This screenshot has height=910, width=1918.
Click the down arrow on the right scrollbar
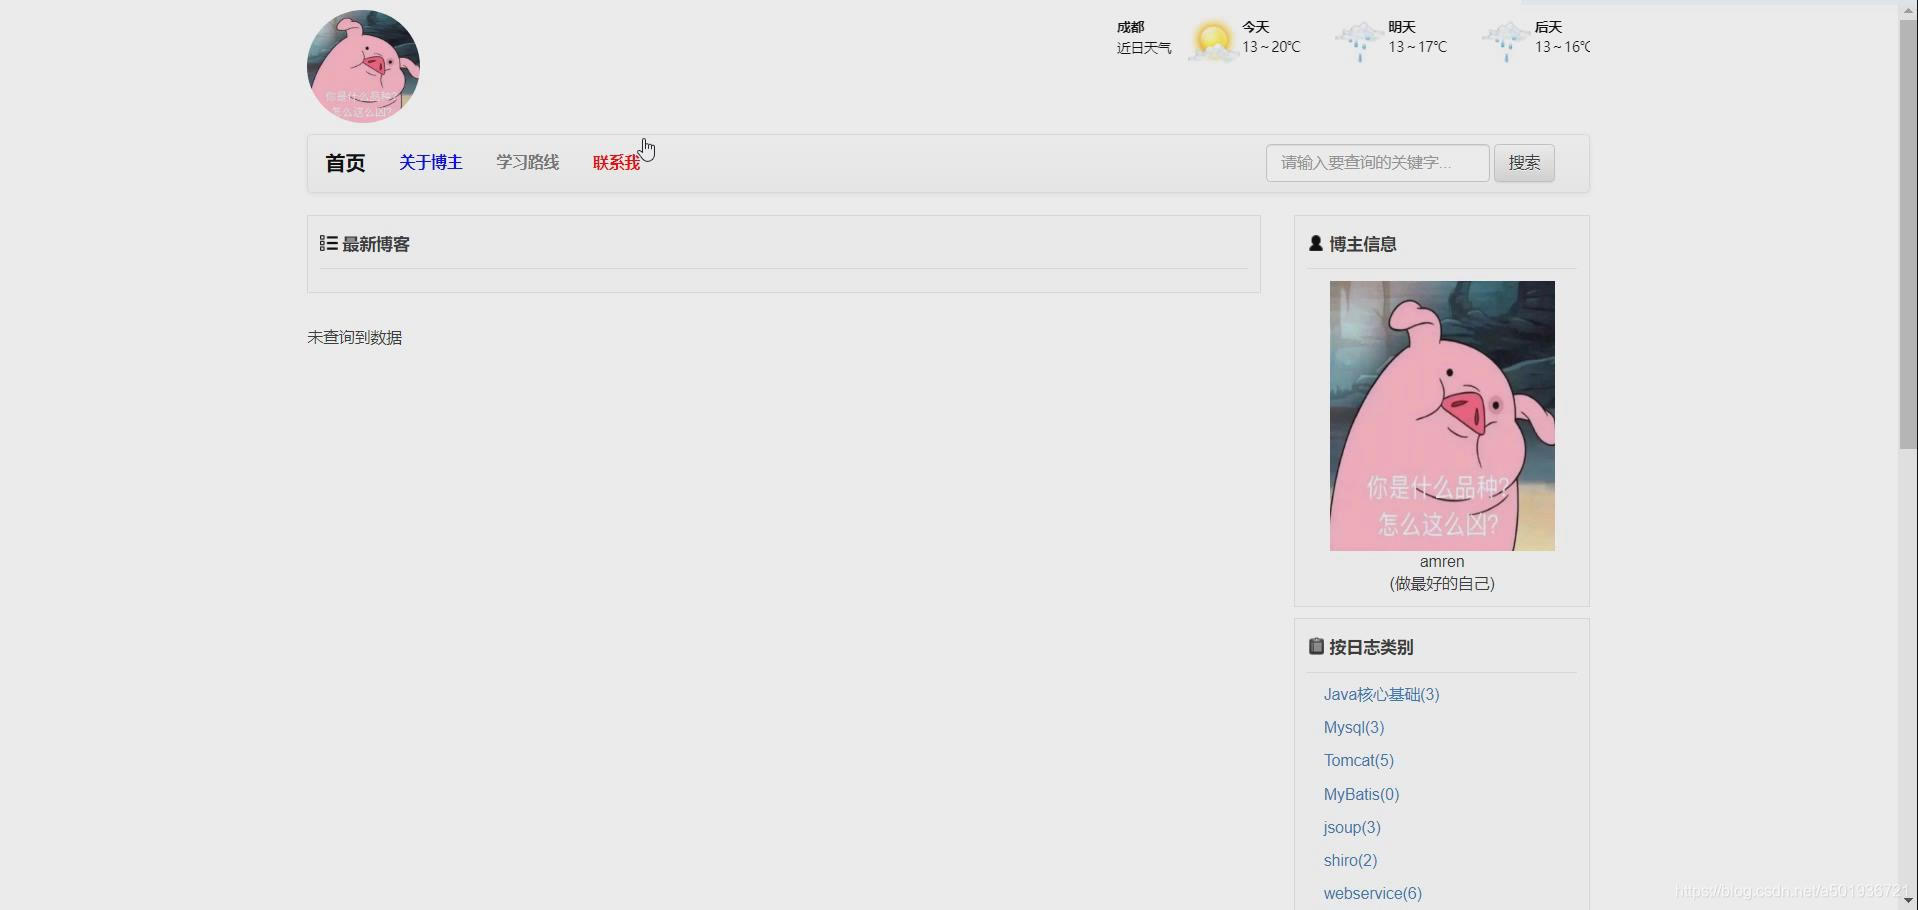pos(1908,900)
